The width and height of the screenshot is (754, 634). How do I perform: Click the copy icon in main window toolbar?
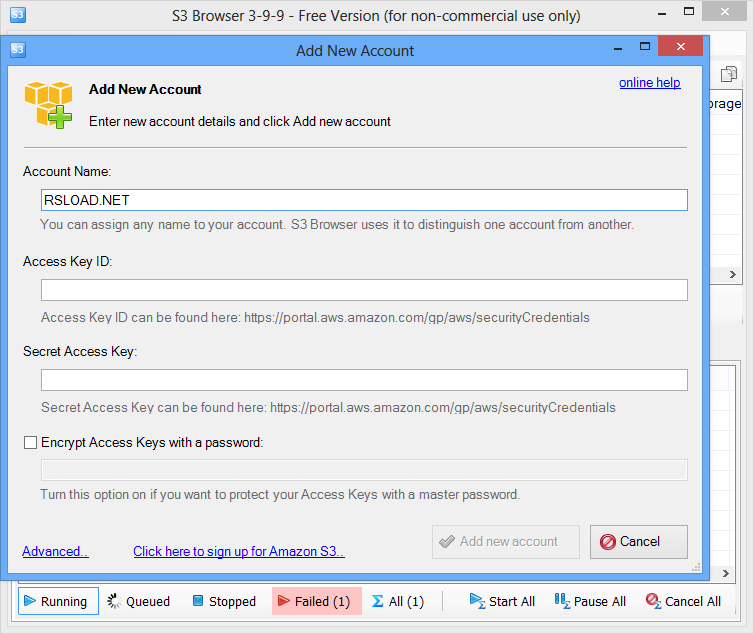[x=729, y=74]
